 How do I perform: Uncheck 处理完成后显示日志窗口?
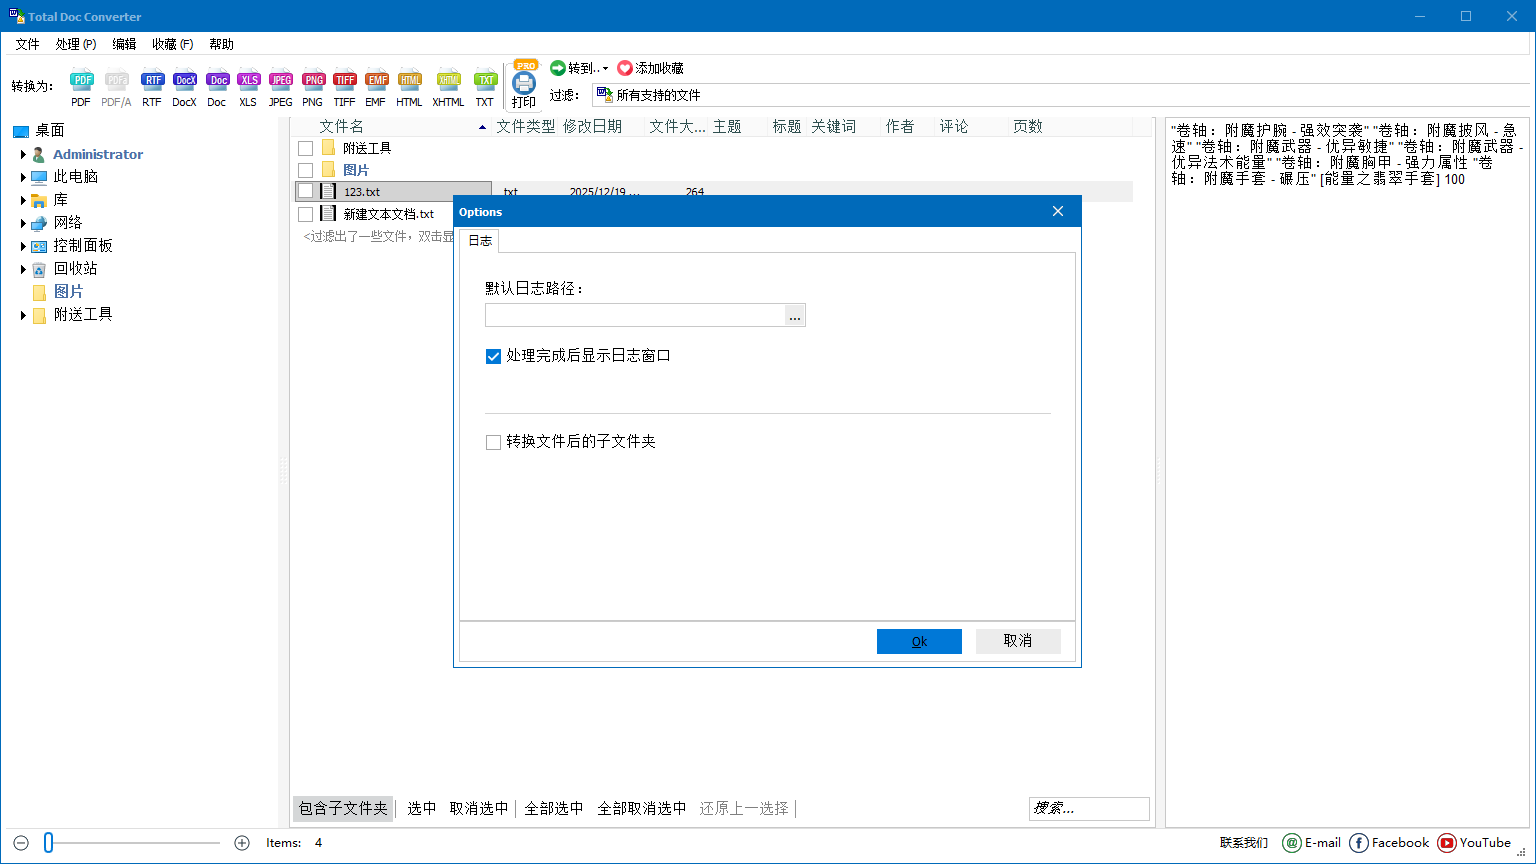point(493,355)
